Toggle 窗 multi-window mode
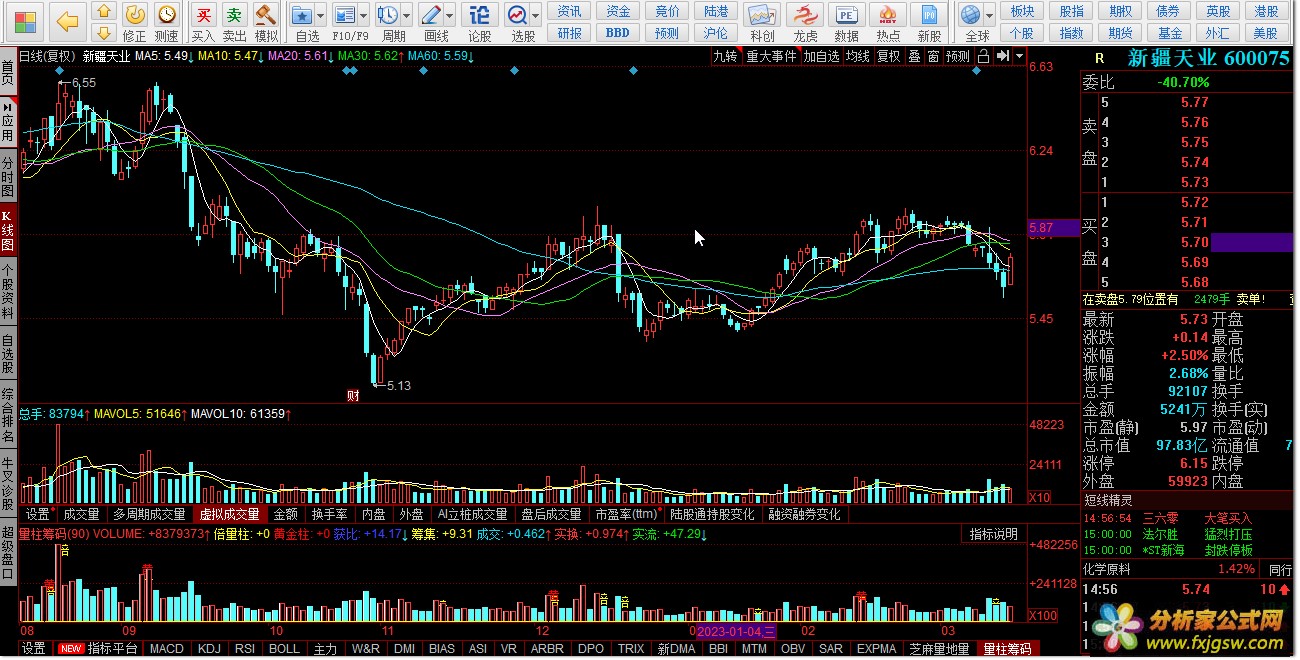 pos(933,56)
